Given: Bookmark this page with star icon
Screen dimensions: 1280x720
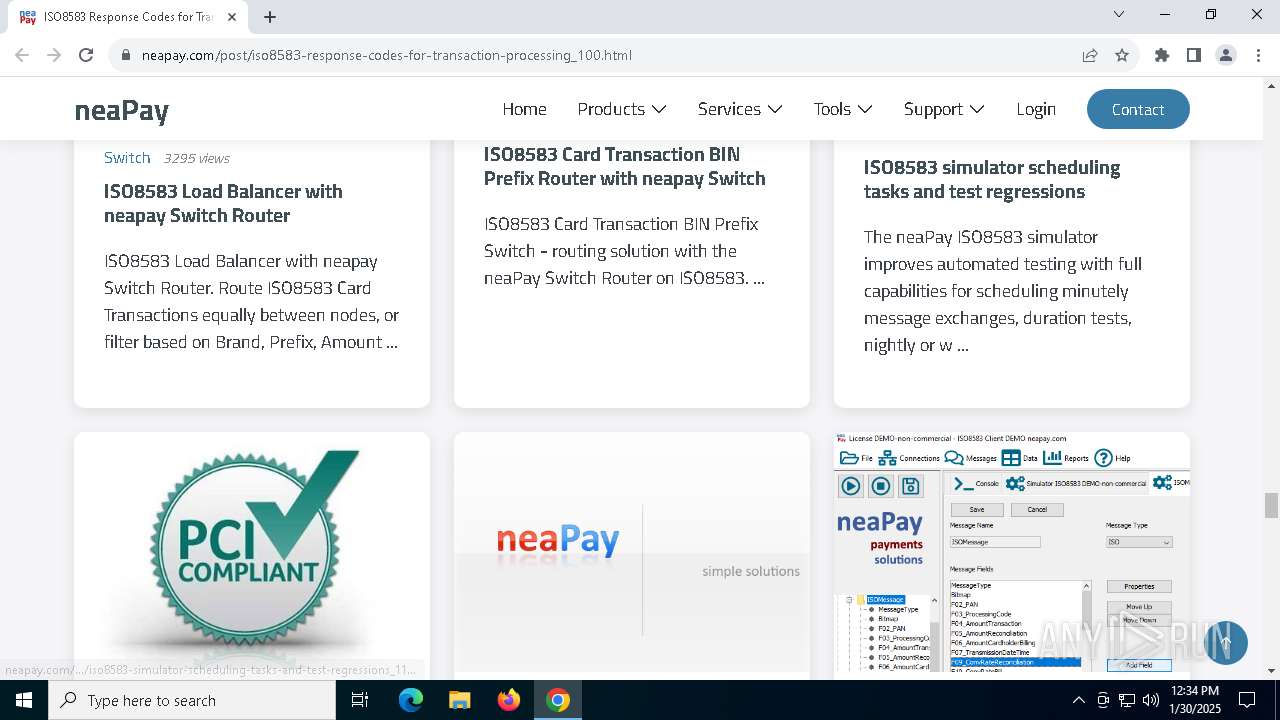Looking at the screenshot, I should 1122,55.
